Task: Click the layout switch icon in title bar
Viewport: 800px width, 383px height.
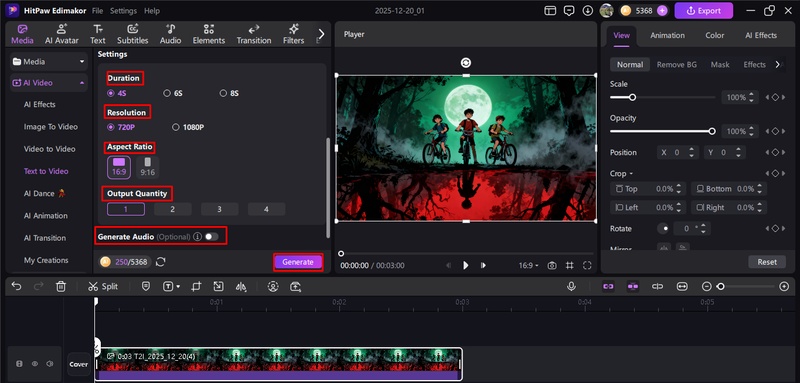Action: pos(550,11)
